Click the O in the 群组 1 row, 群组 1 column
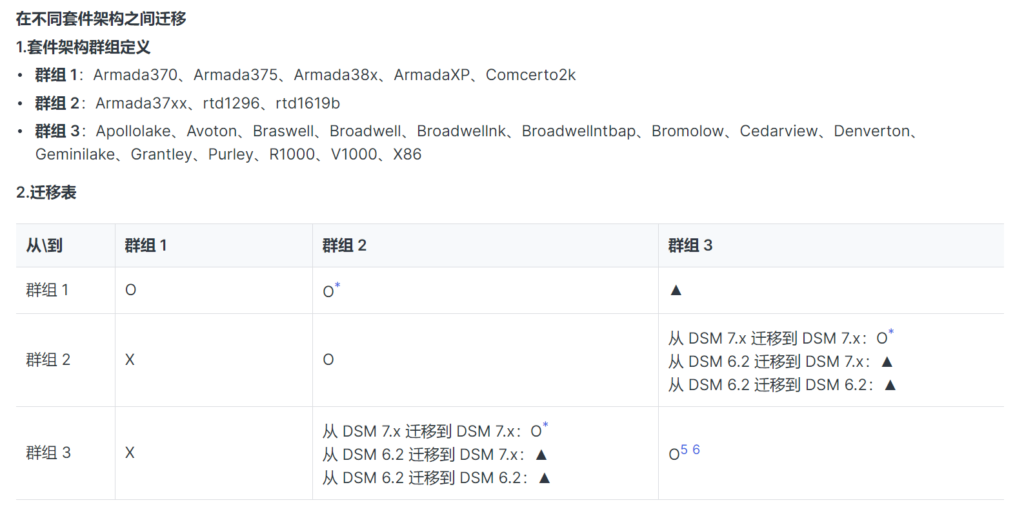This screenshot has height=507, width=1024. [130, 290]
